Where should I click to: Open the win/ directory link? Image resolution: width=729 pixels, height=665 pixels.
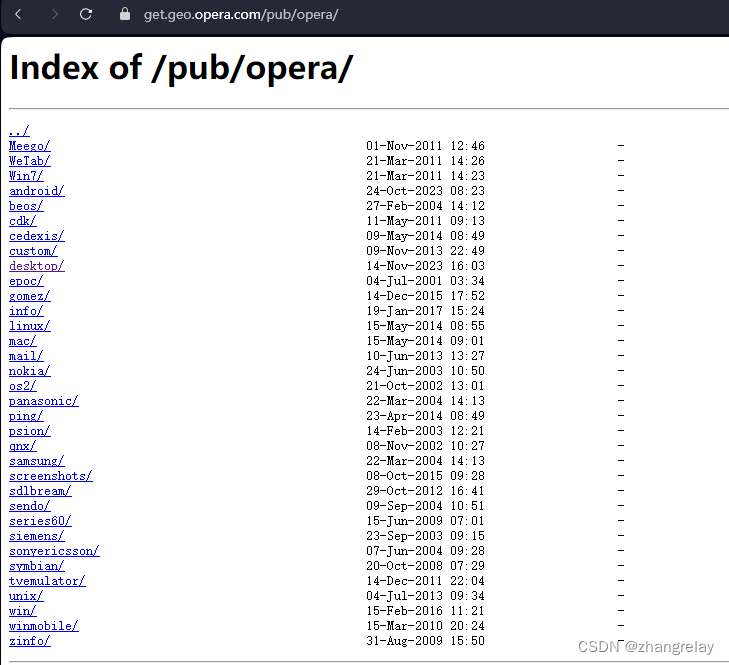coord(22,611)
